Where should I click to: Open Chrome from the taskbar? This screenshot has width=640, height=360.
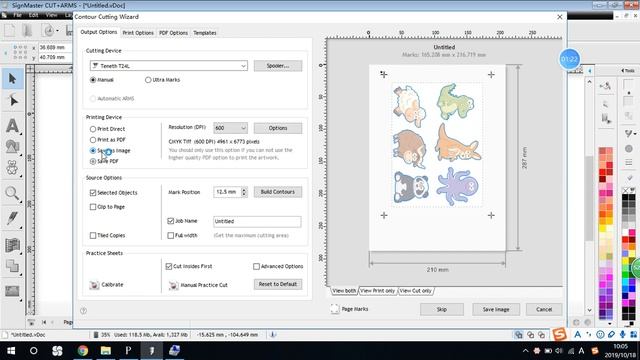[x=83, y=351]
